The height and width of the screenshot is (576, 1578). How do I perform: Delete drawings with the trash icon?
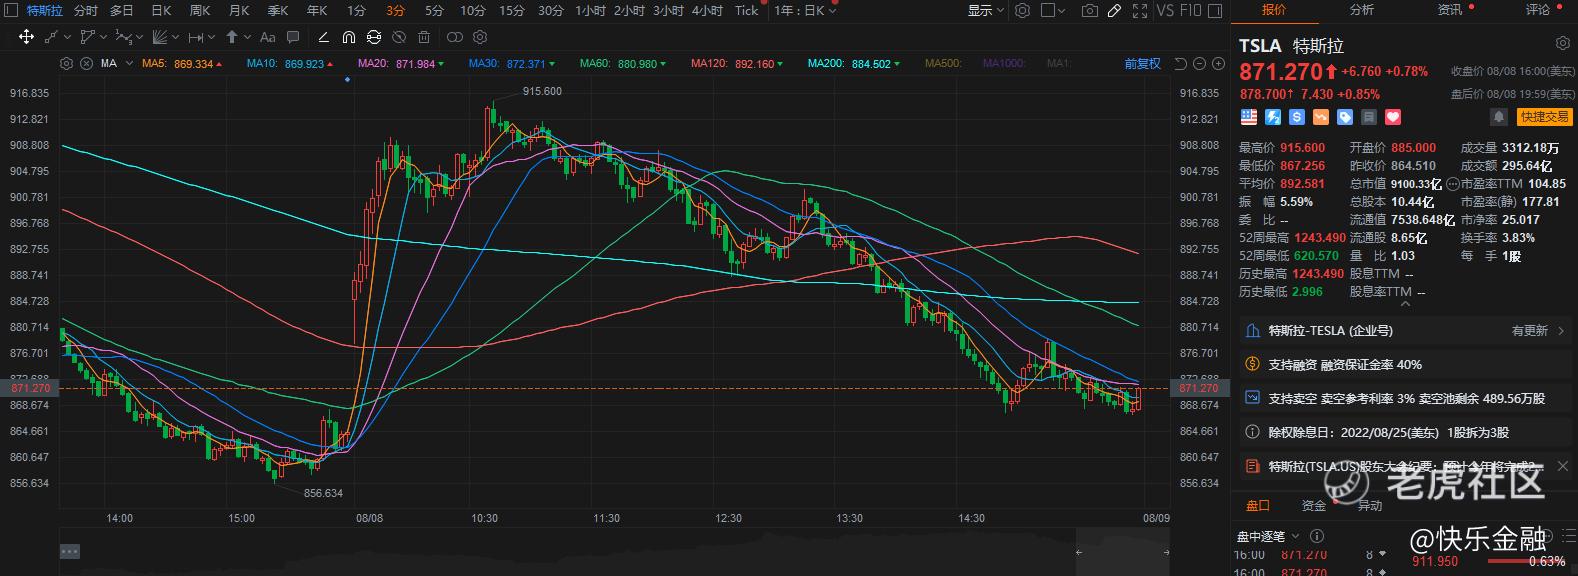424,37
